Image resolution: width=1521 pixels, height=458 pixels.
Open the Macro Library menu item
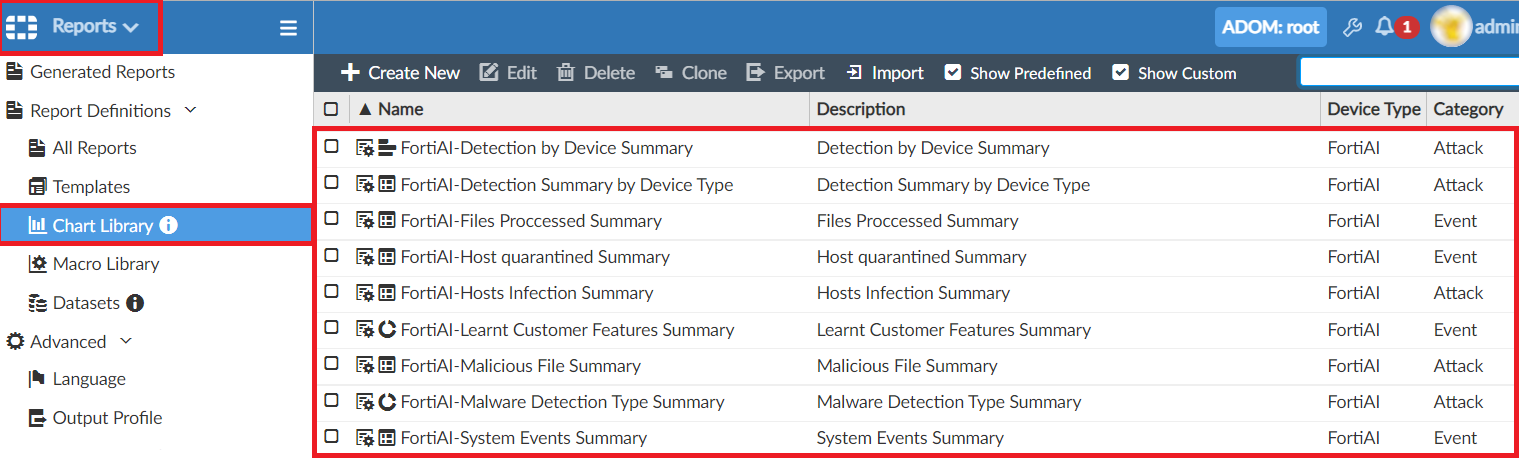105,264
